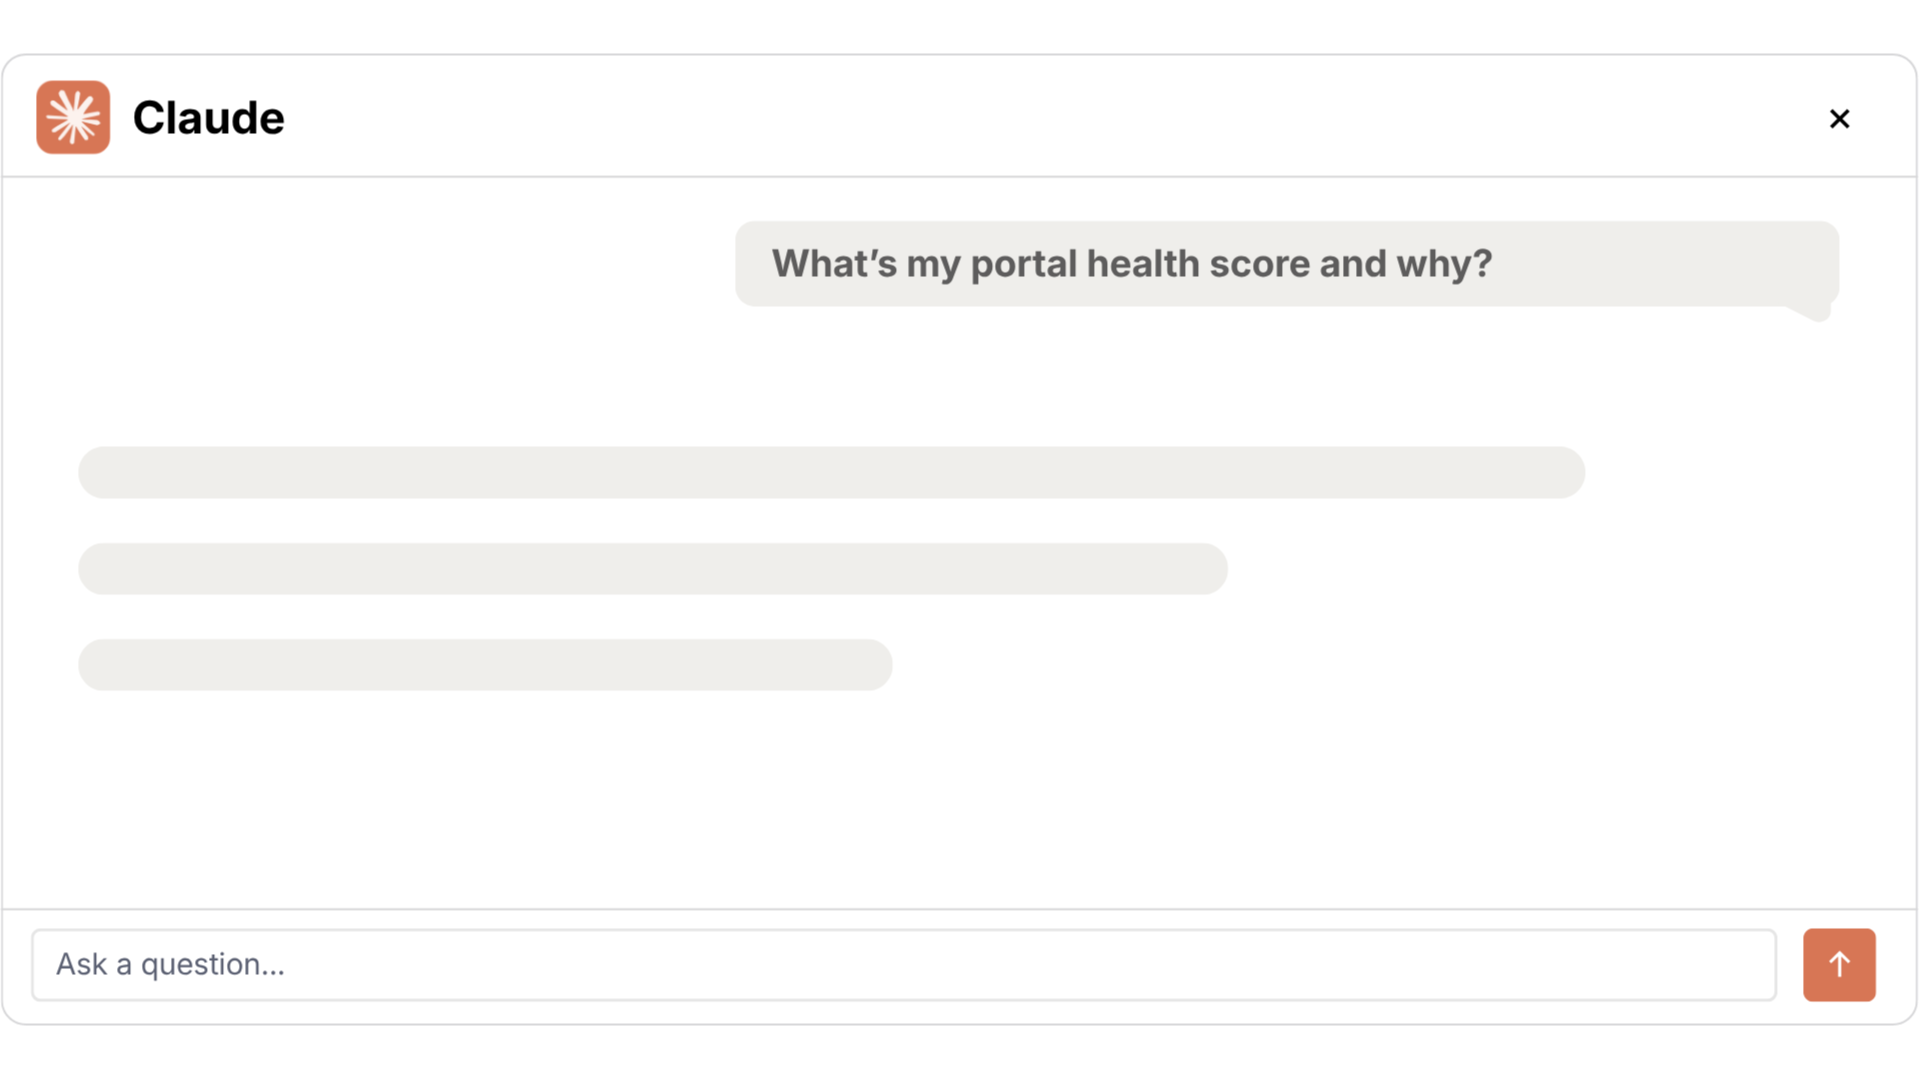Place the cursor in the question text box
The width and height of the screenshot is (1919, 1079).
[904, 965]
